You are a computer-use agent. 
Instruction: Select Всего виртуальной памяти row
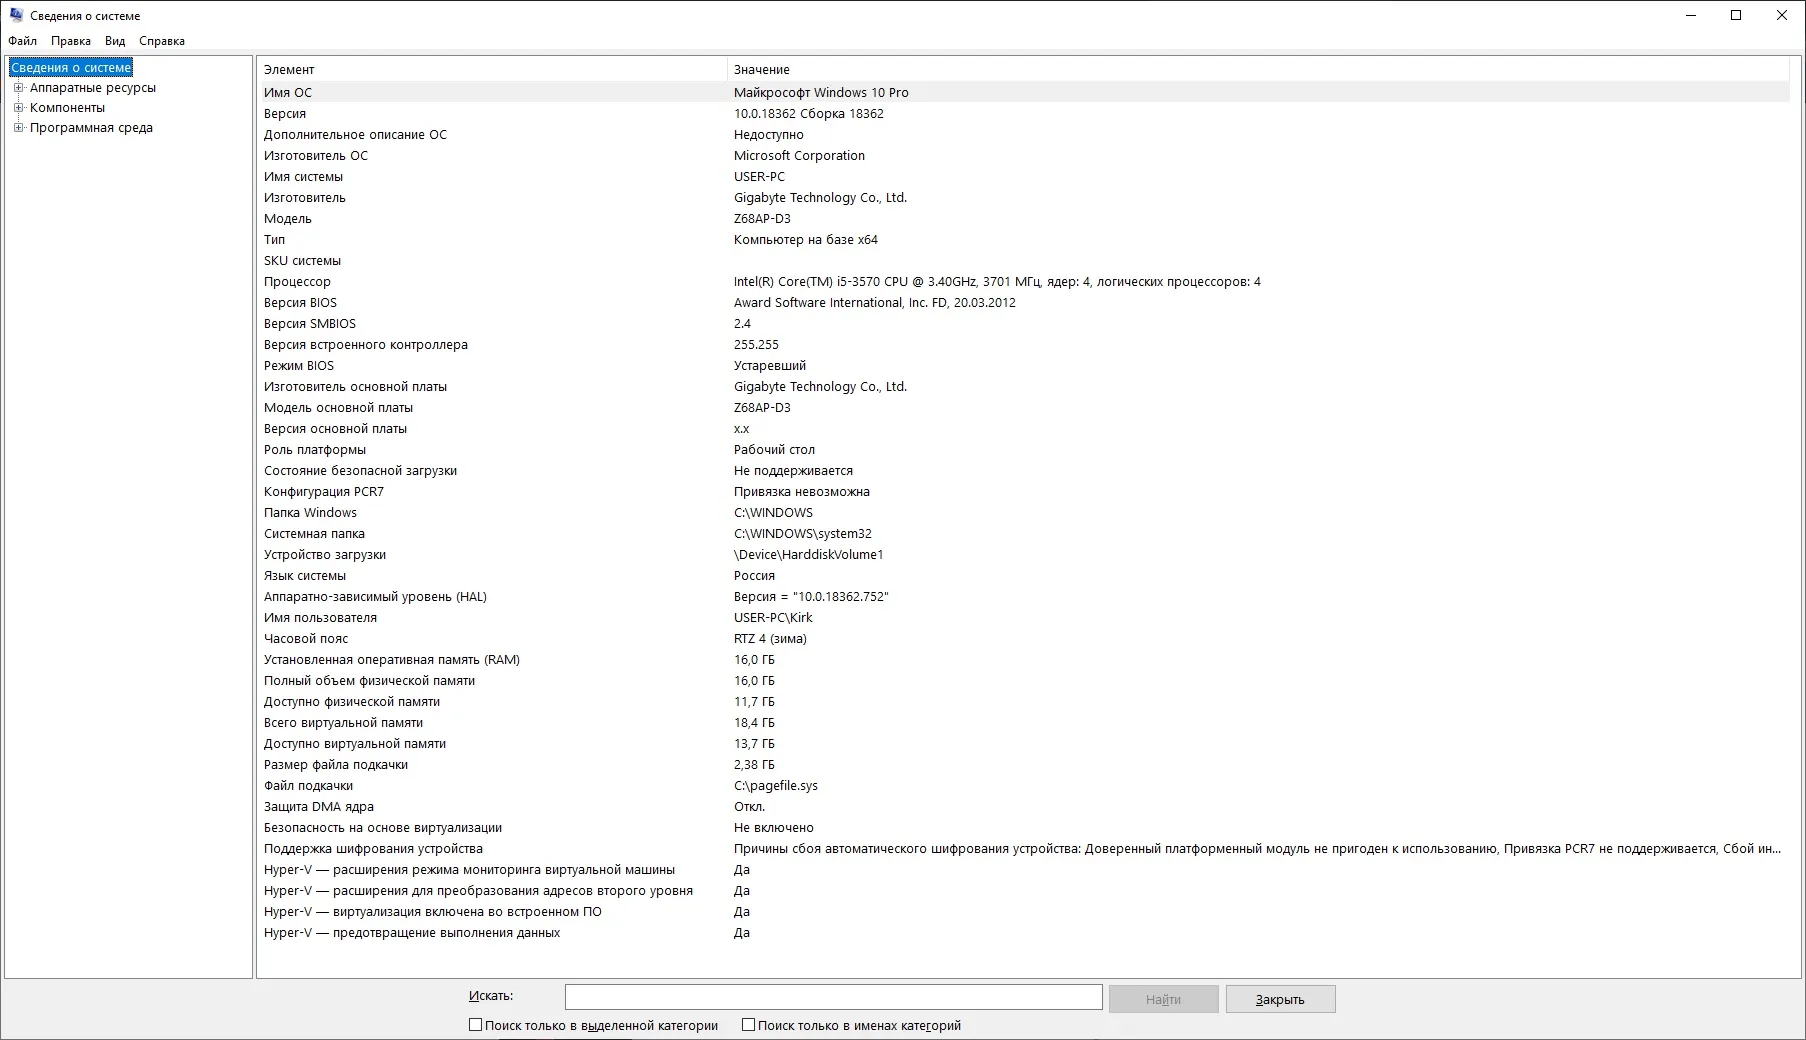[x=1023, y=722]
